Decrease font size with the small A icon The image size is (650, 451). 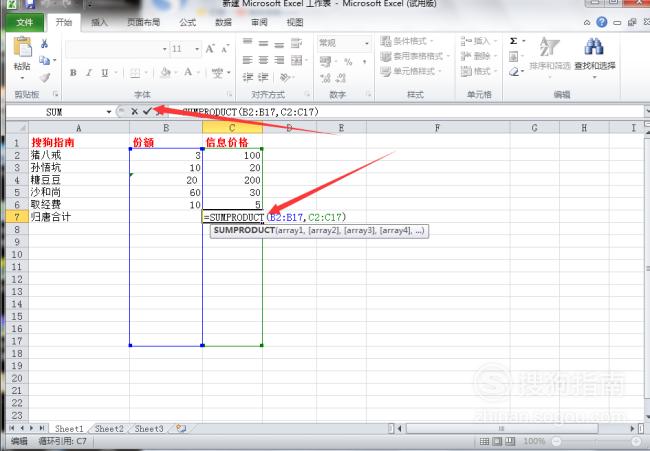point(225,49)
